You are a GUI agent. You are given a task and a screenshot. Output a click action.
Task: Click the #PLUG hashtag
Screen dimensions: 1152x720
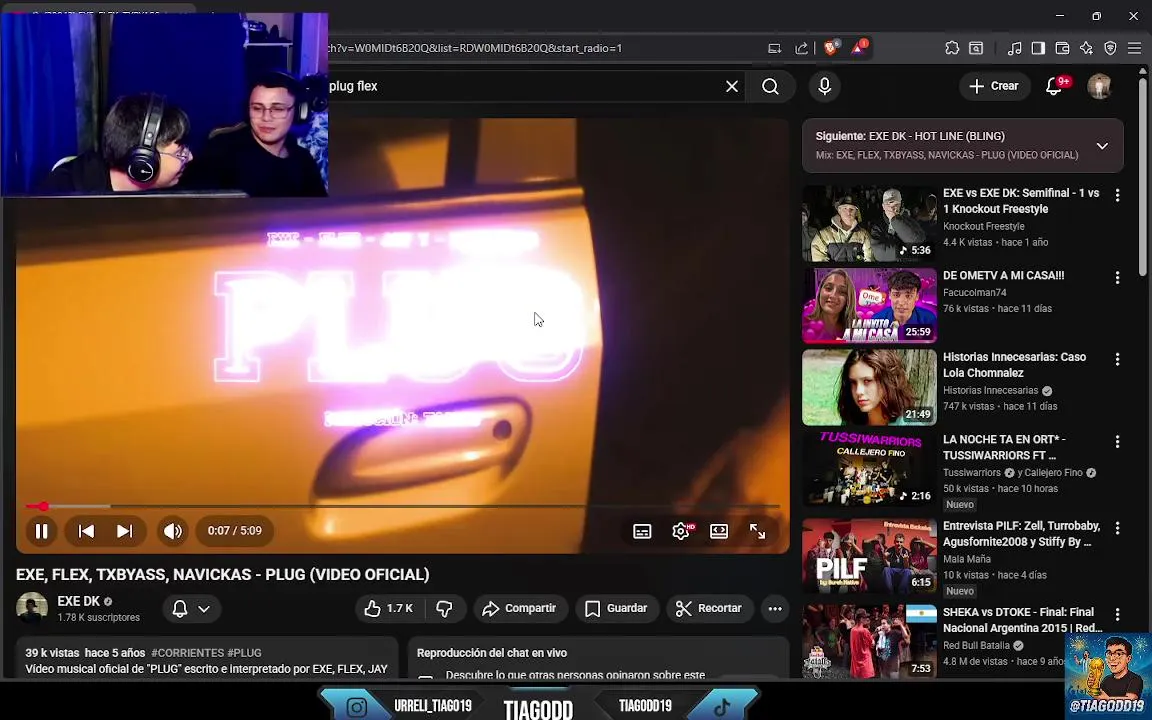point(244,652)
